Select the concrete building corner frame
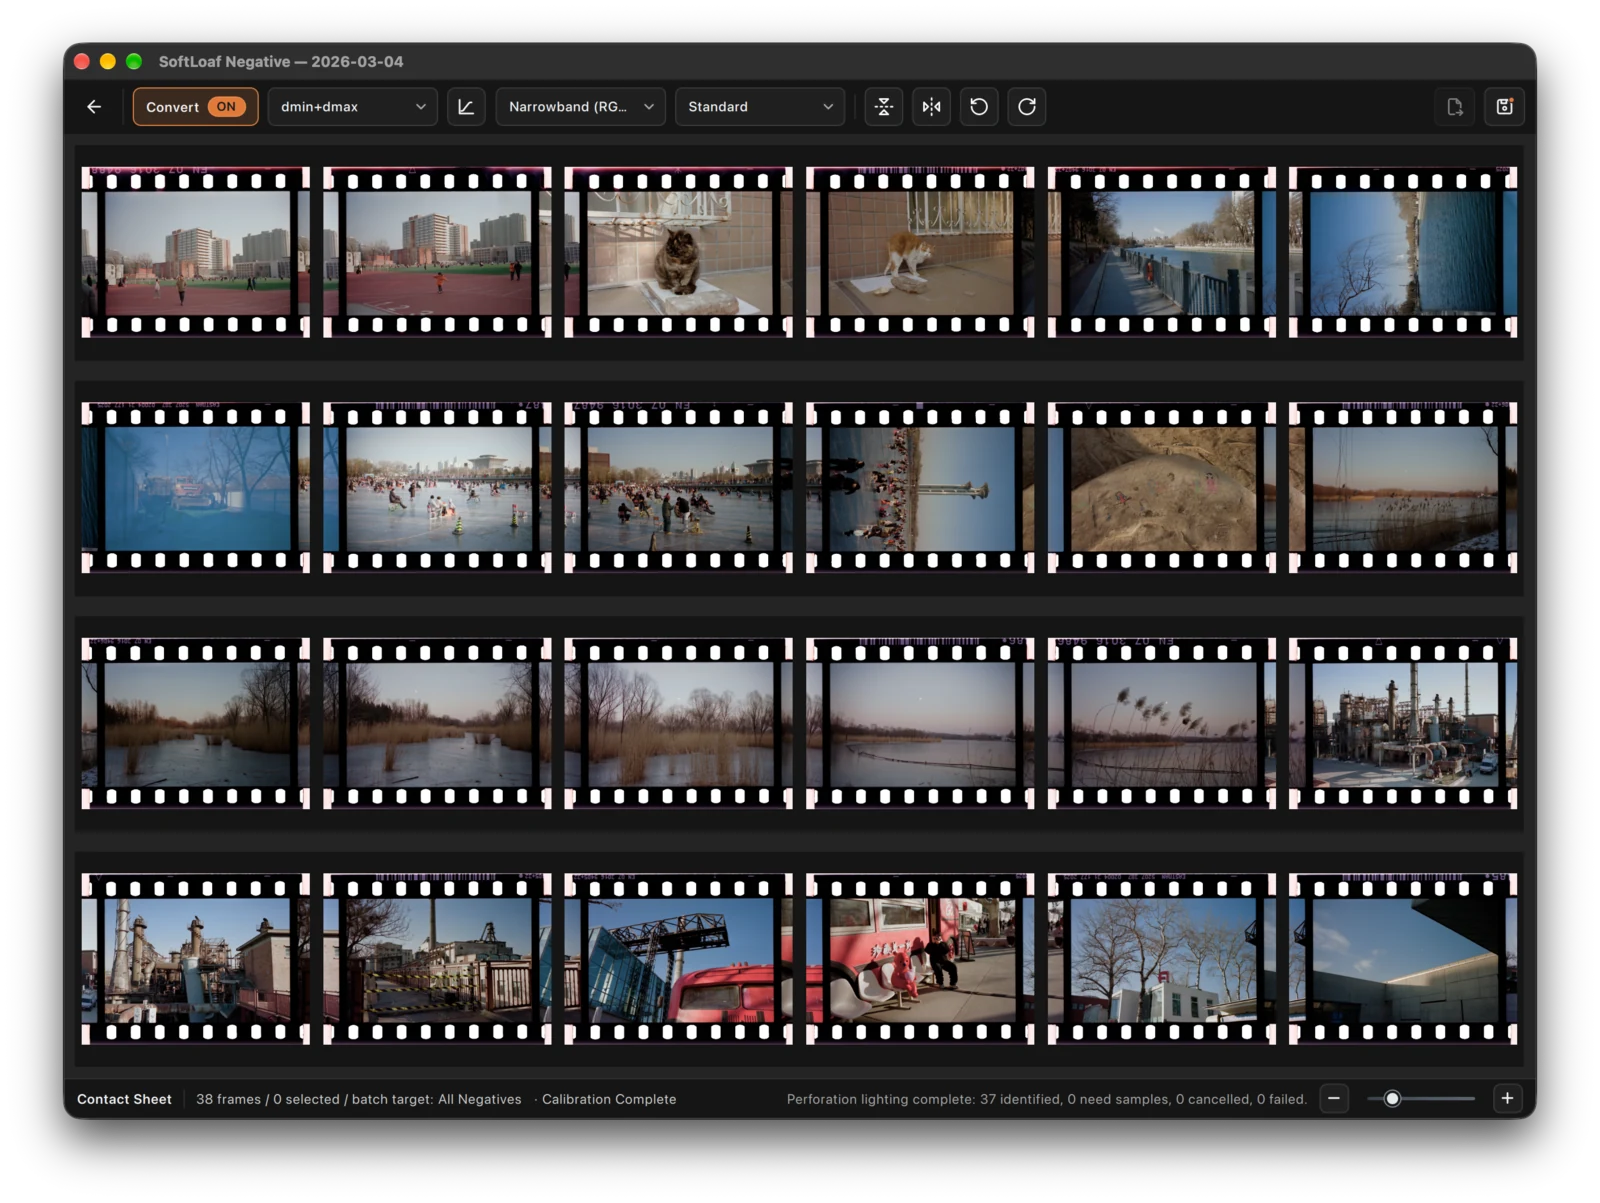This screenshot has width=1600, height=1203. [x=1403, y=959]
